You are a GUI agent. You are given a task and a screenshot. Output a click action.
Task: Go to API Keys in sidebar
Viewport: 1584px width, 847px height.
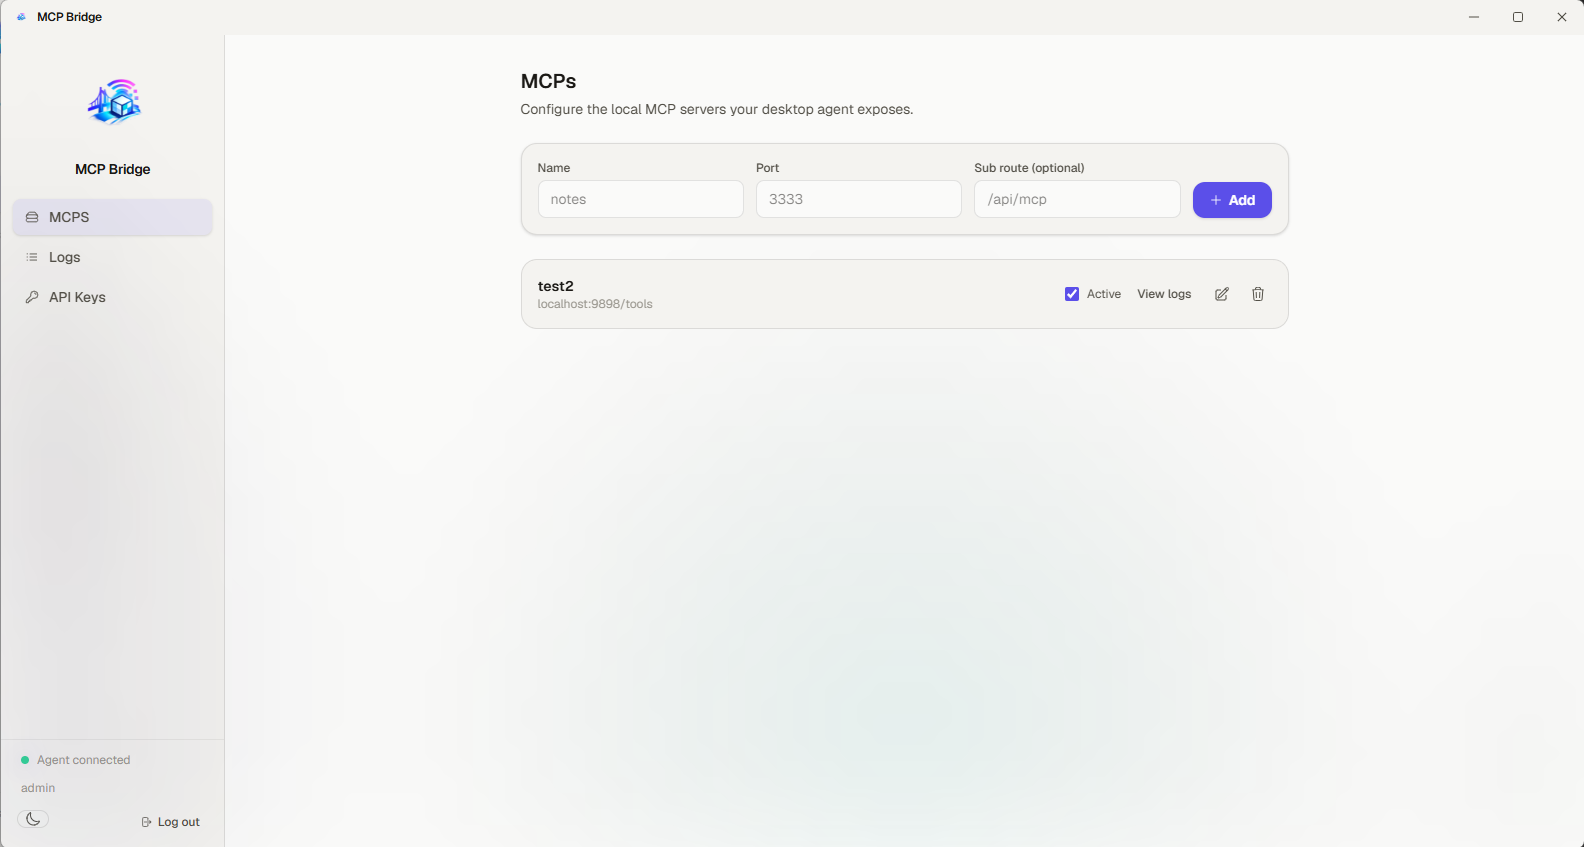coord(112,297)
